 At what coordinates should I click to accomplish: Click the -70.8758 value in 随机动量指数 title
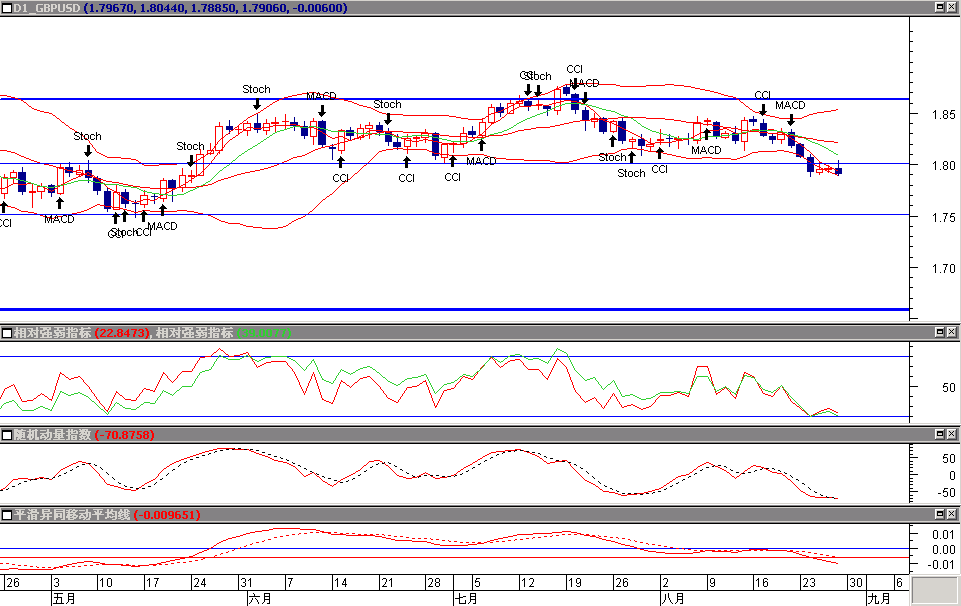pos(123,435)
